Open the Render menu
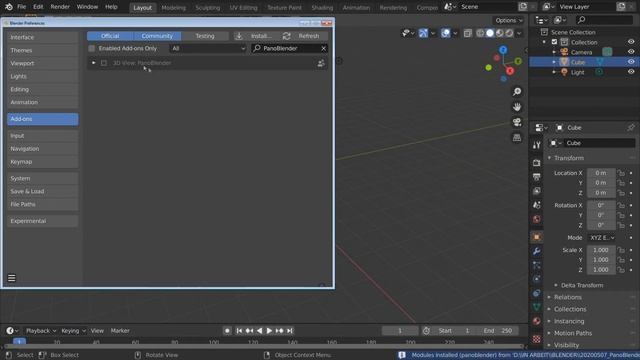This screenshot has width=640, height=360. 60,7
